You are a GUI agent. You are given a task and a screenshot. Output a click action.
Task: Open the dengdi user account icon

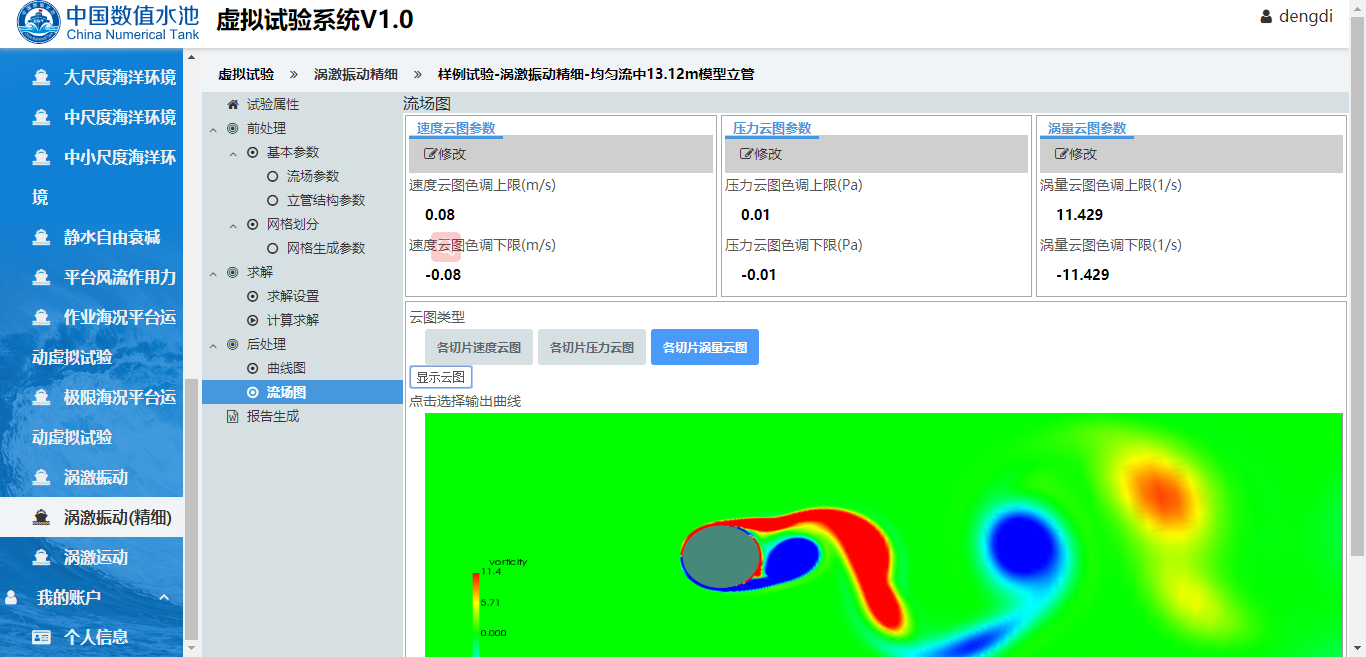click(1266, 17)
